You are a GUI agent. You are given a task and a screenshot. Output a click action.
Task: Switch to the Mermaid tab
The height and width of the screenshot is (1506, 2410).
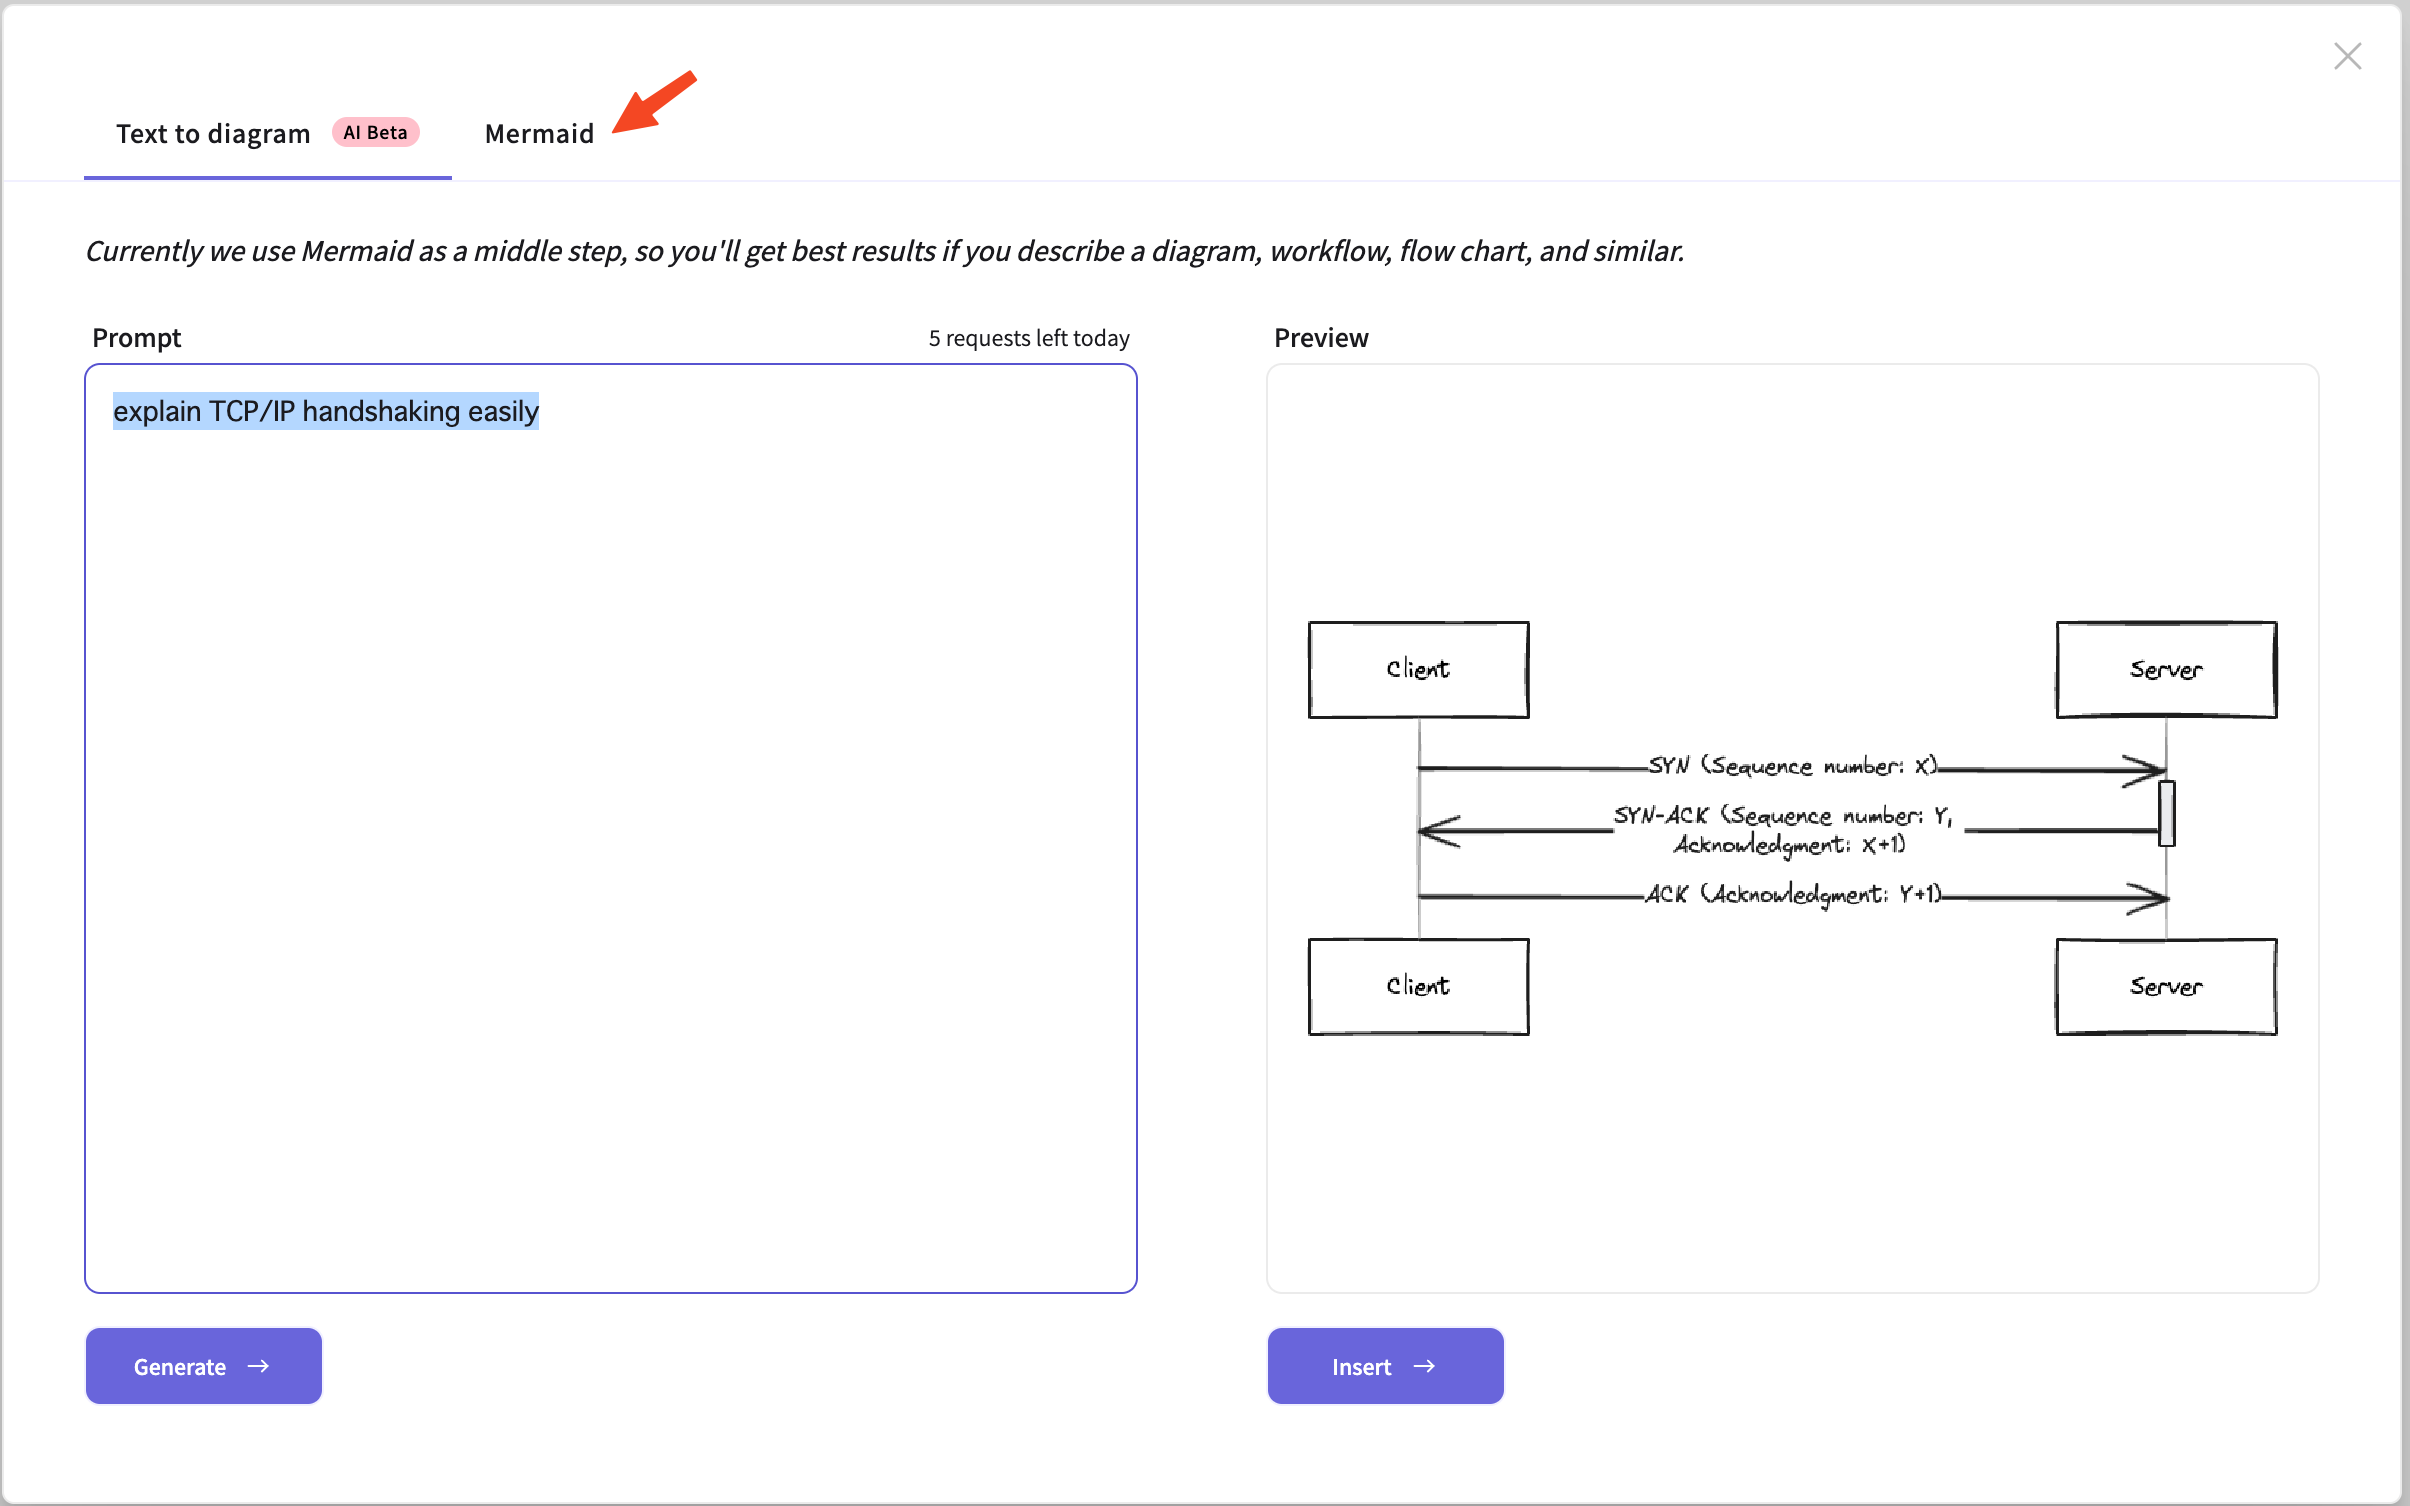539,134
